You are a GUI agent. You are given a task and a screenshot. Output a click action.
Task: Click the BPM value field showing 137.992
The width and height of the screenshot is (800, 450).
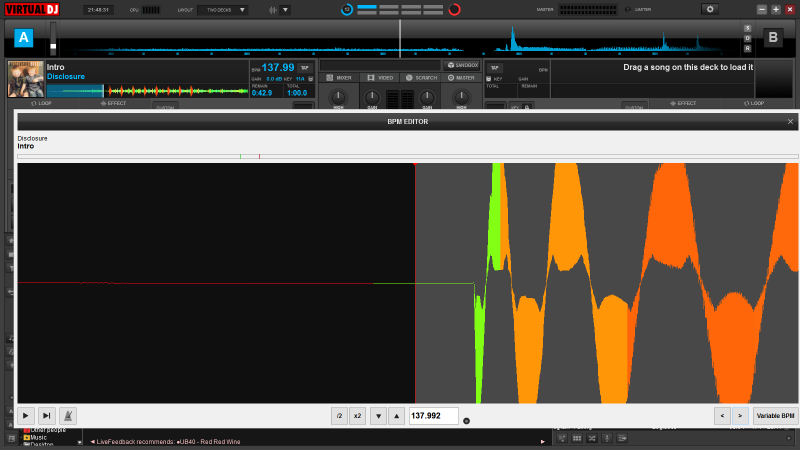click(434, 416)
